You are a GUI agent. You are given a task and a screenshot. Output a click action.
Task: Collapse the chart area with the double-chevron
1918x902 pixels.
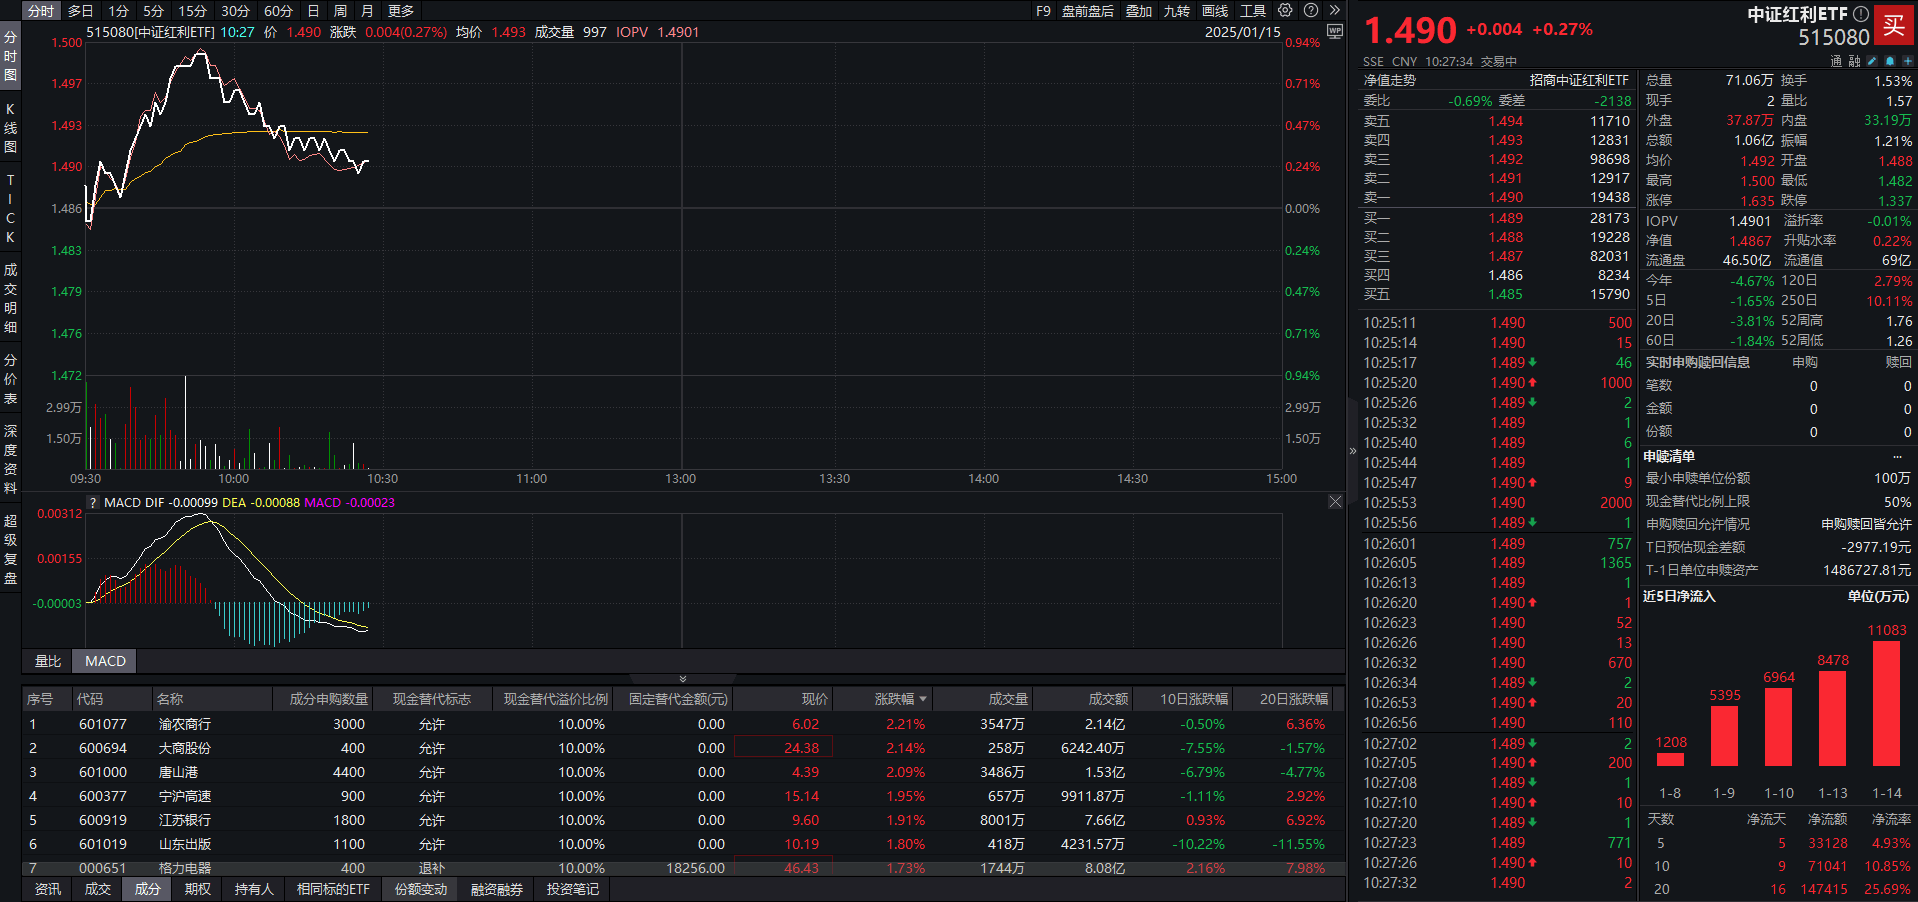(x=683, y=679)
